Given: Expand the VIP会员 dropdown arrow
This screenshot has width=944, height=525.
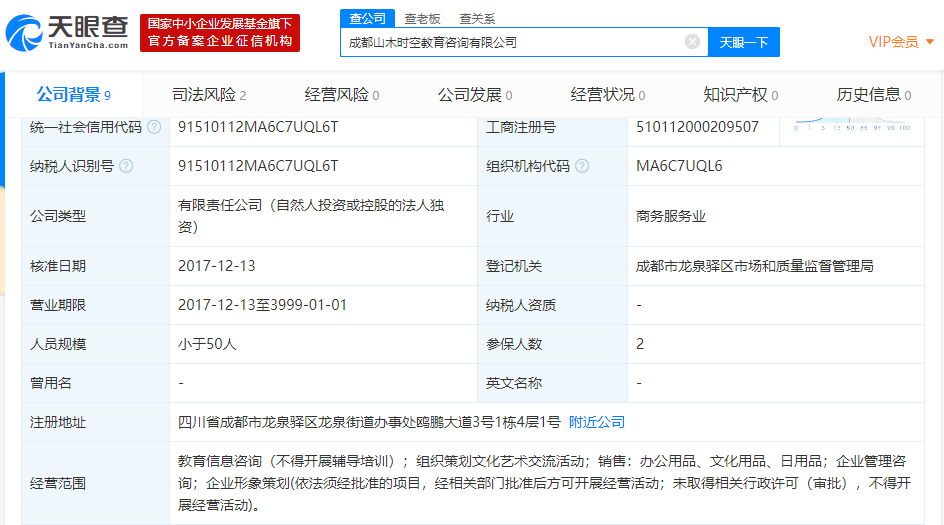Looking at the screenshot, I should click(930, 42).
